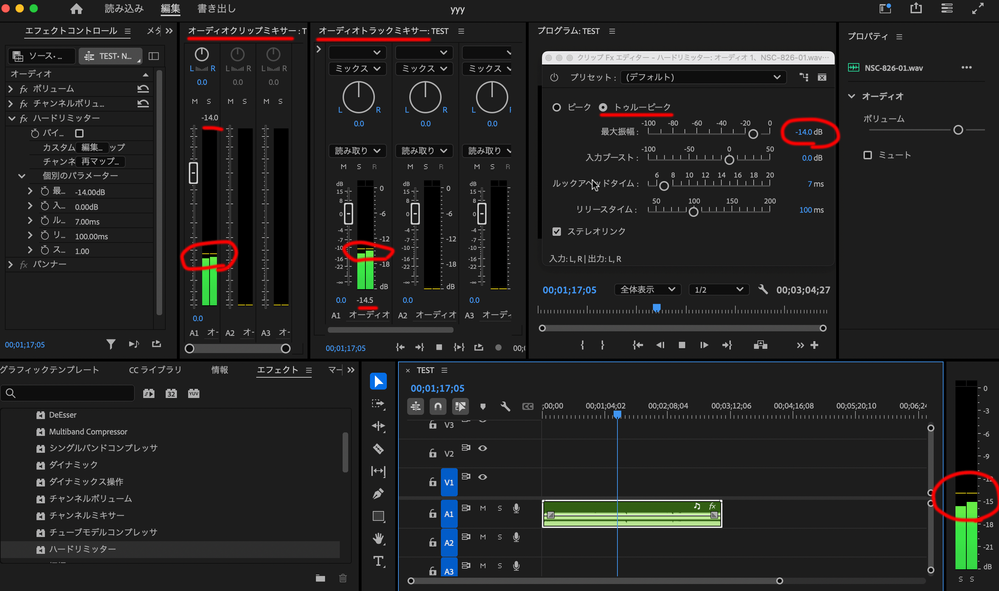Open the CC ライブラリ panel tab
Viewport: 999px width, 591px height.
point(153,370)
